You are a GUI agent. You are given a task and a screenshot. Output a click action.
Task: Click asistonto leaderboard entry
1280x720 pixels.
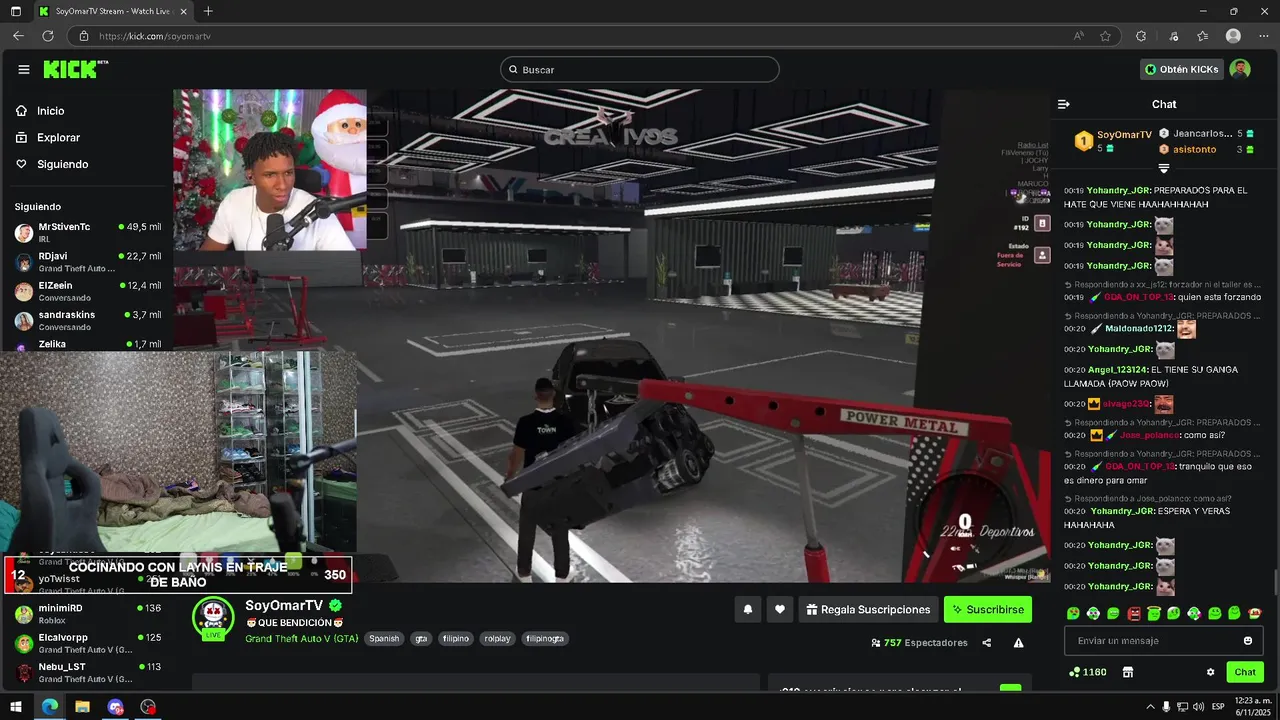coord(1207,149)
